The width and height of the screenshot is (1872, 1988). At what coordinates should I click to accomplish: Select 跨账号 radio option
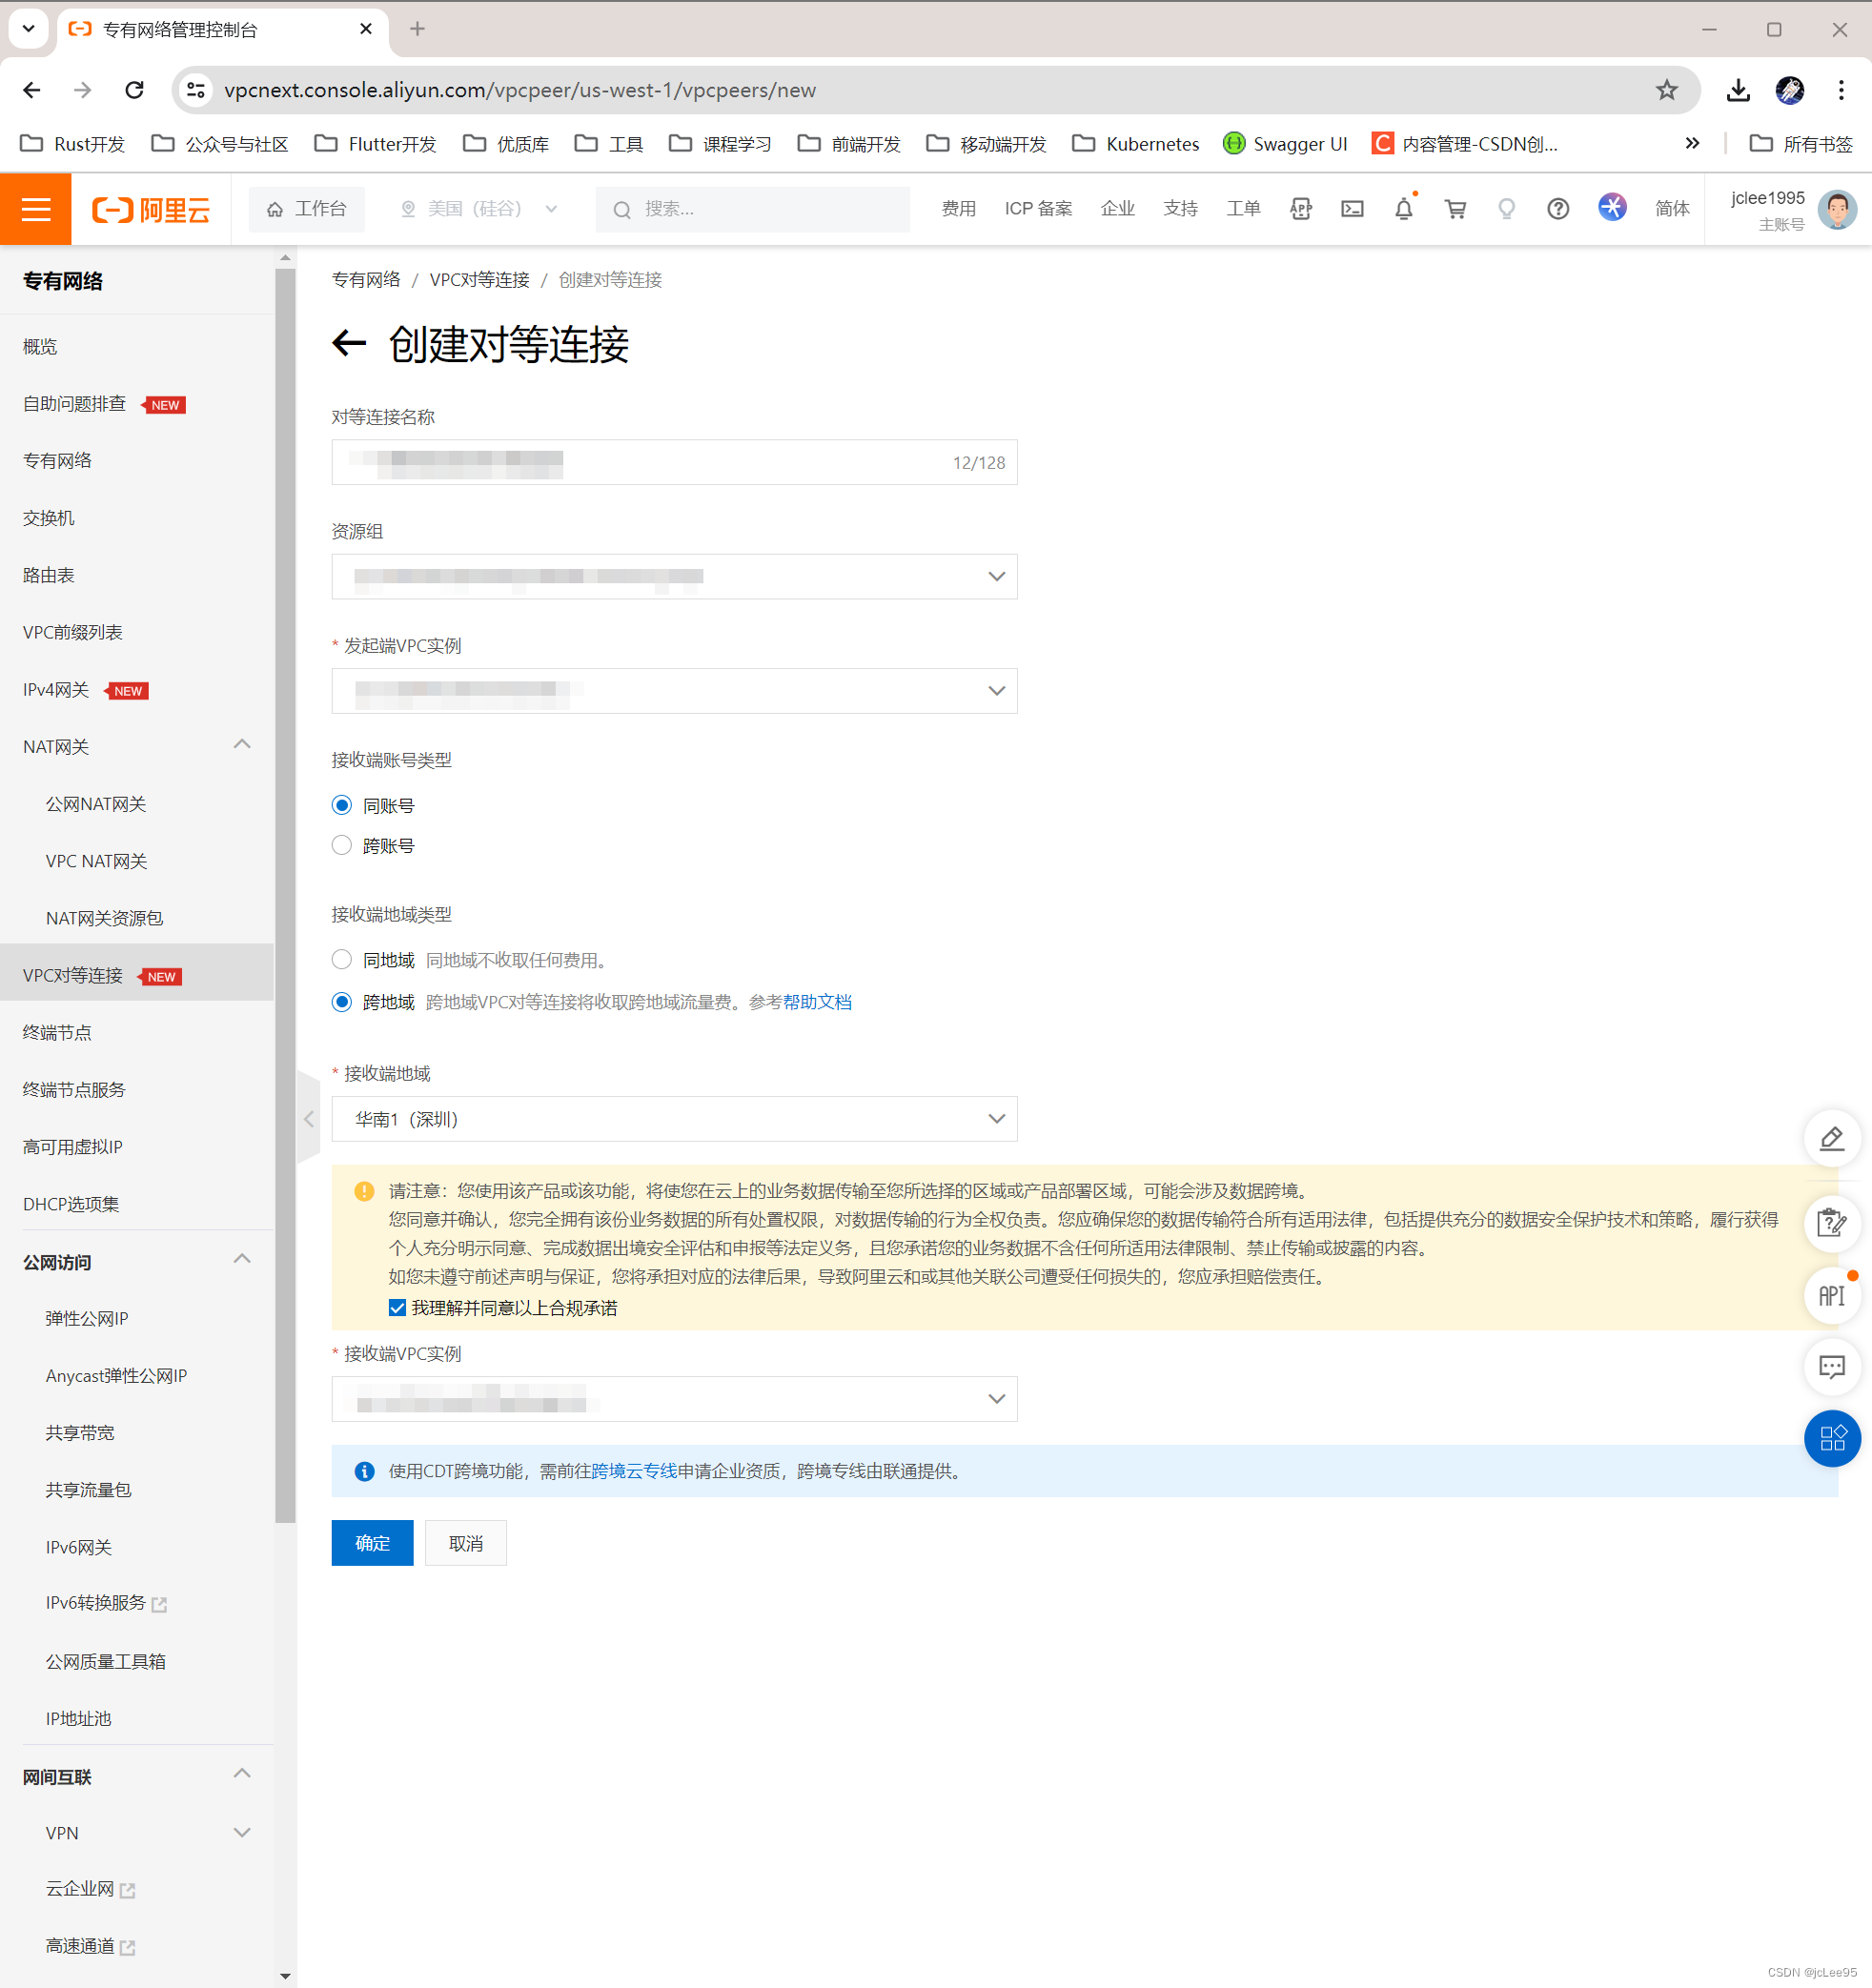[342, 845]
